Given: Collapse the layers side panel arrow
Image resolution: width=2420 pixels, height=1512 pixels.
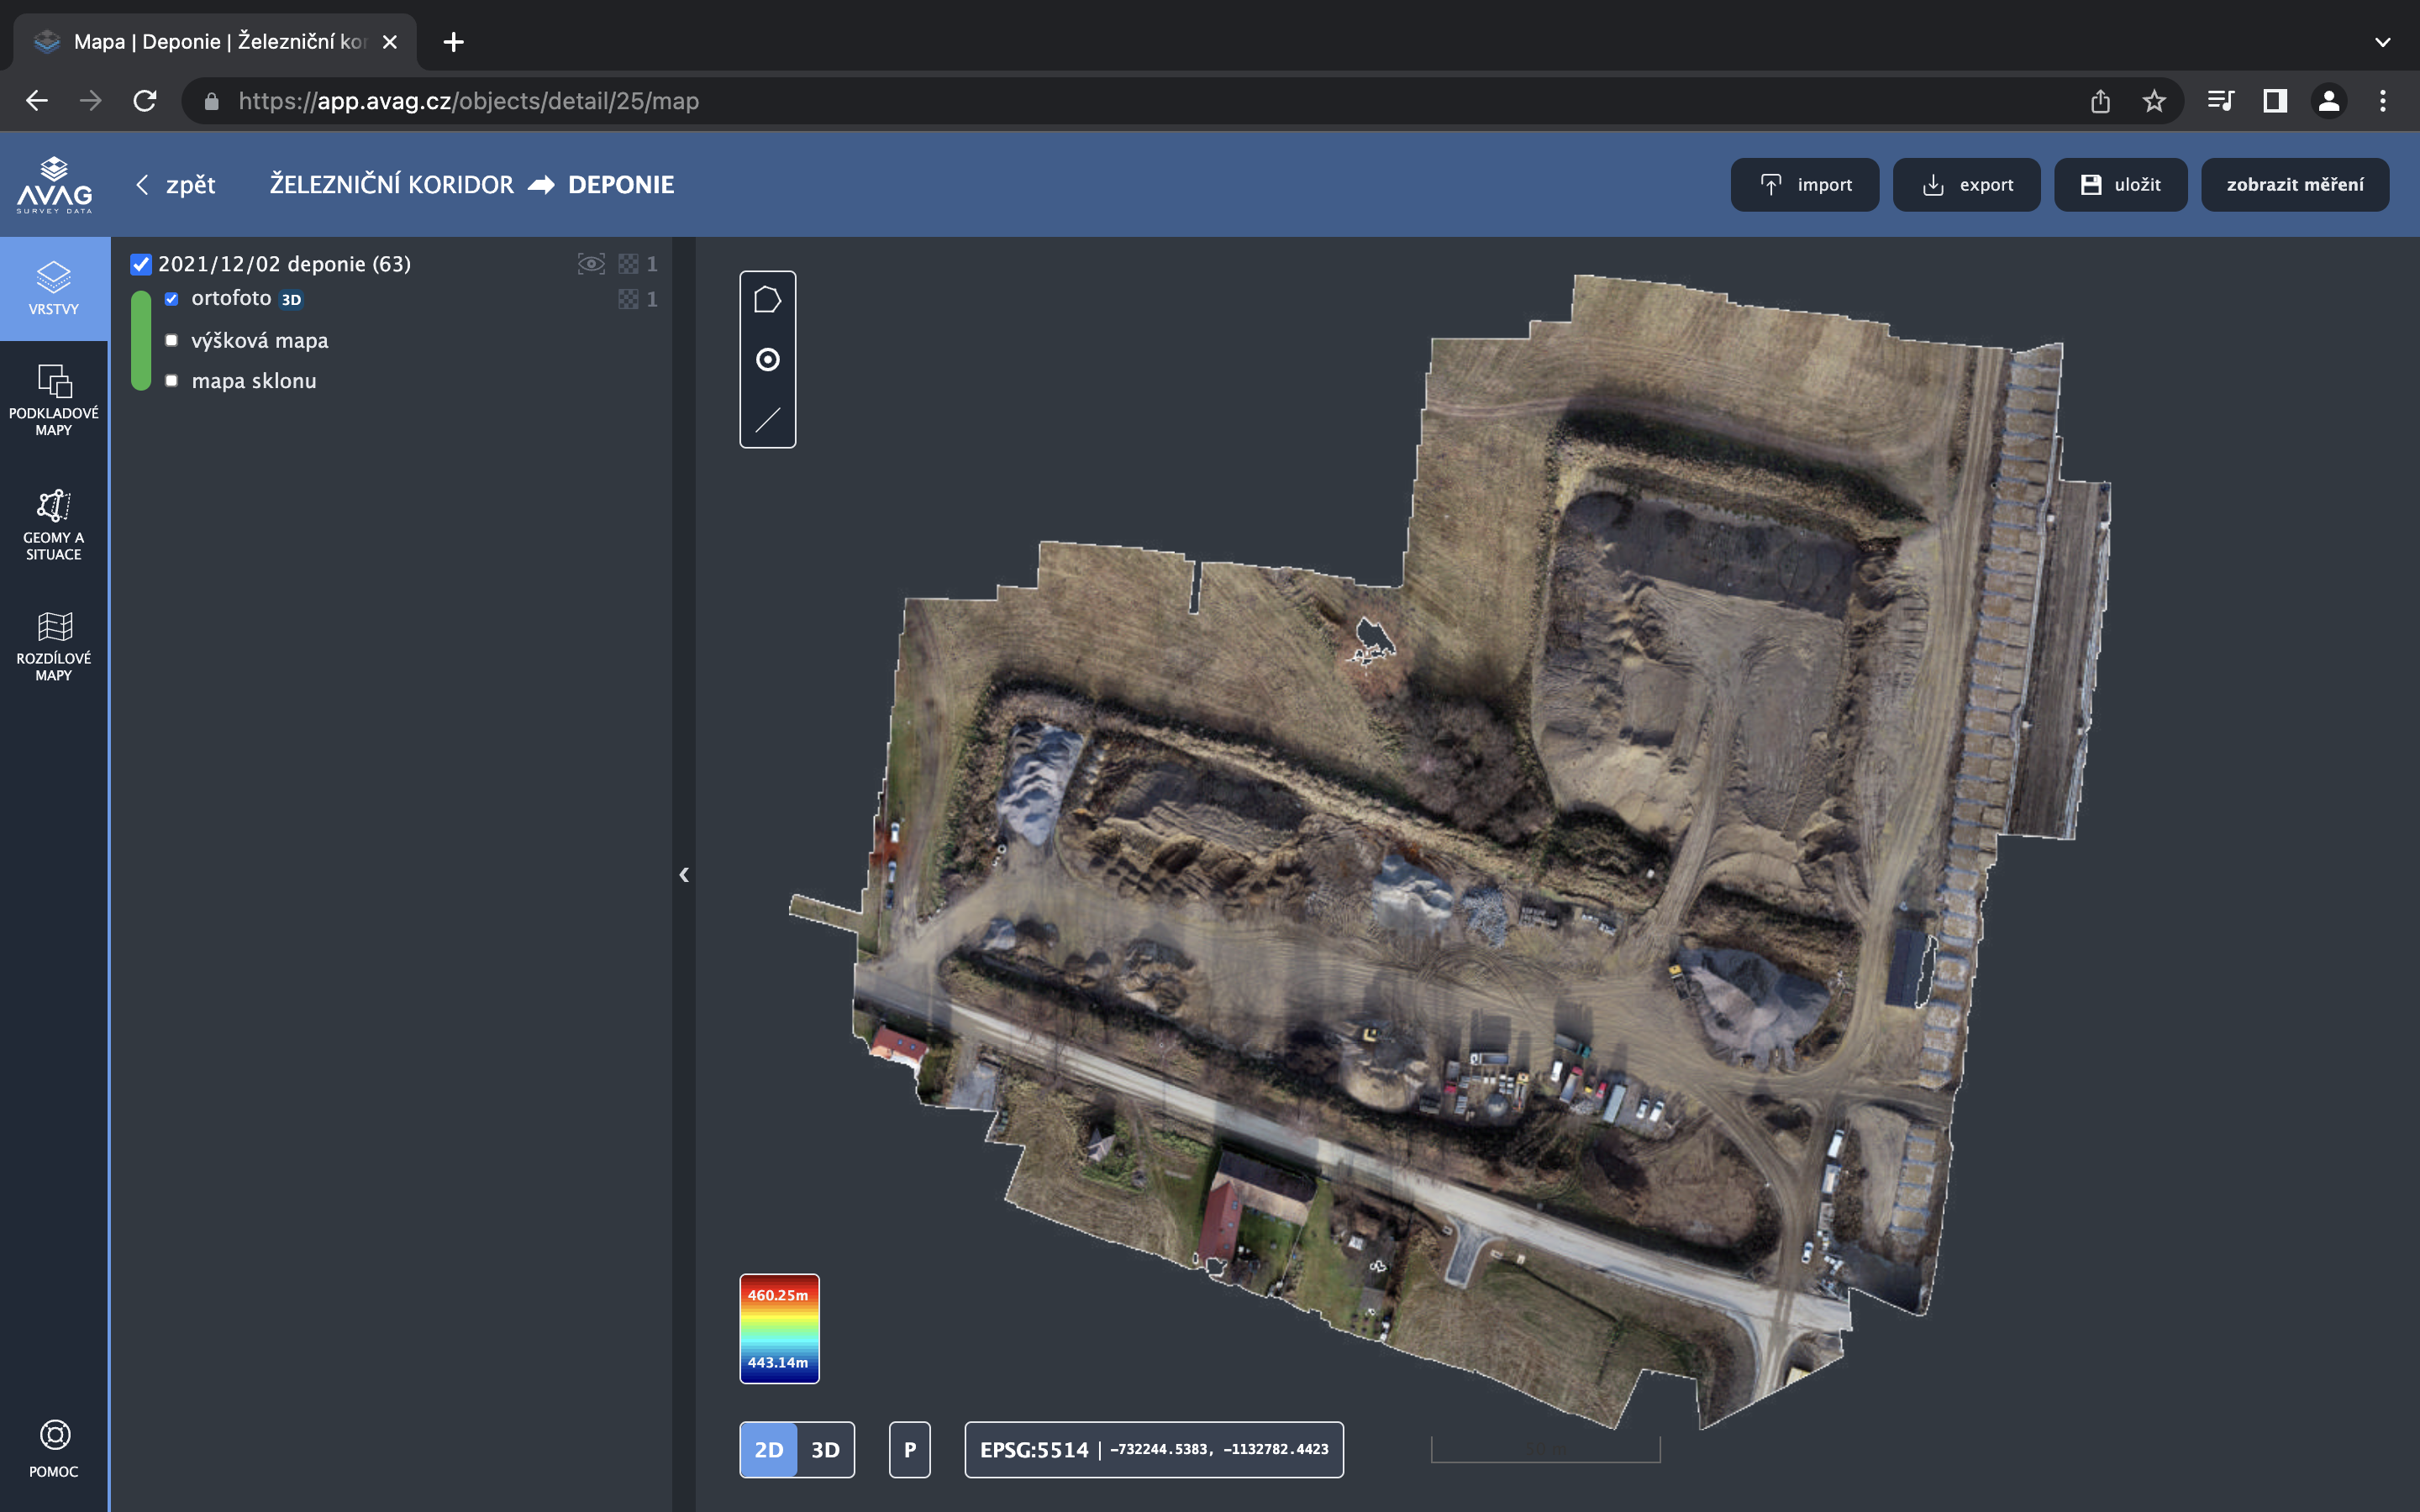Looking at the screenshot, I should [x=684, y=875].
